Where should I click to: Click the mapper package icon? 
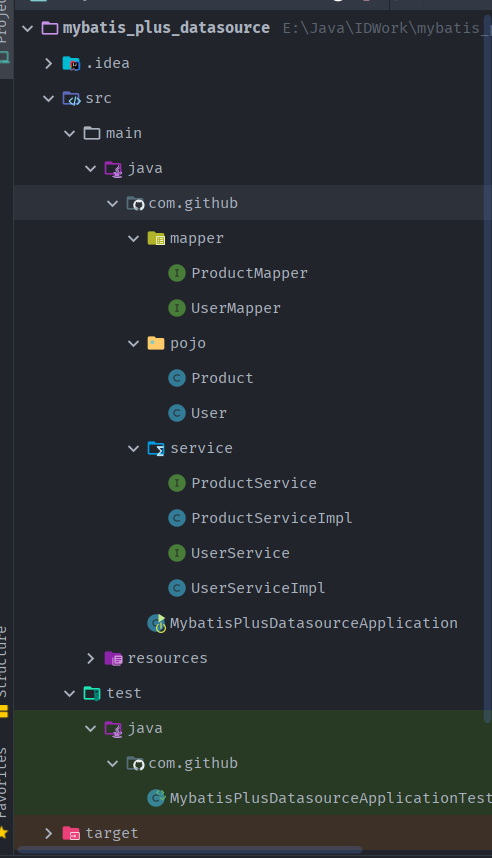tap(156, 239)
